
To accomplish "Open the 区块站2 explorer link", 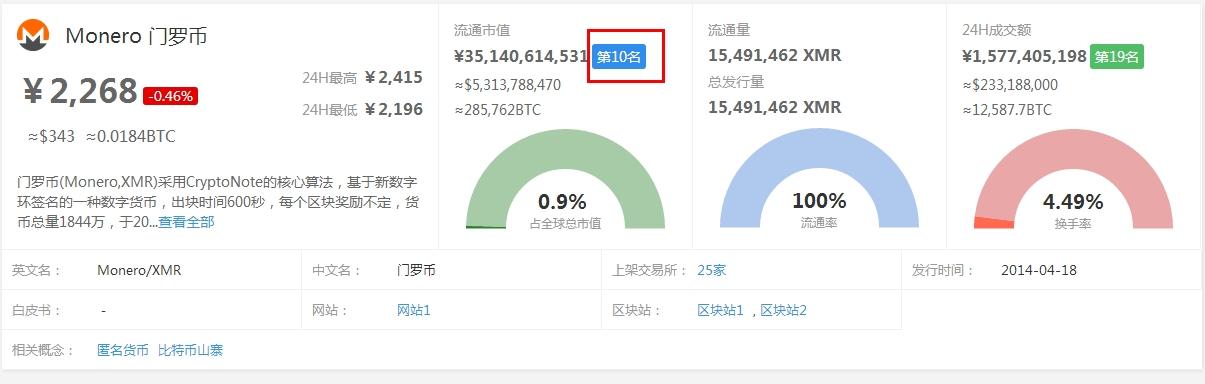I will click(x=783, y=310).
